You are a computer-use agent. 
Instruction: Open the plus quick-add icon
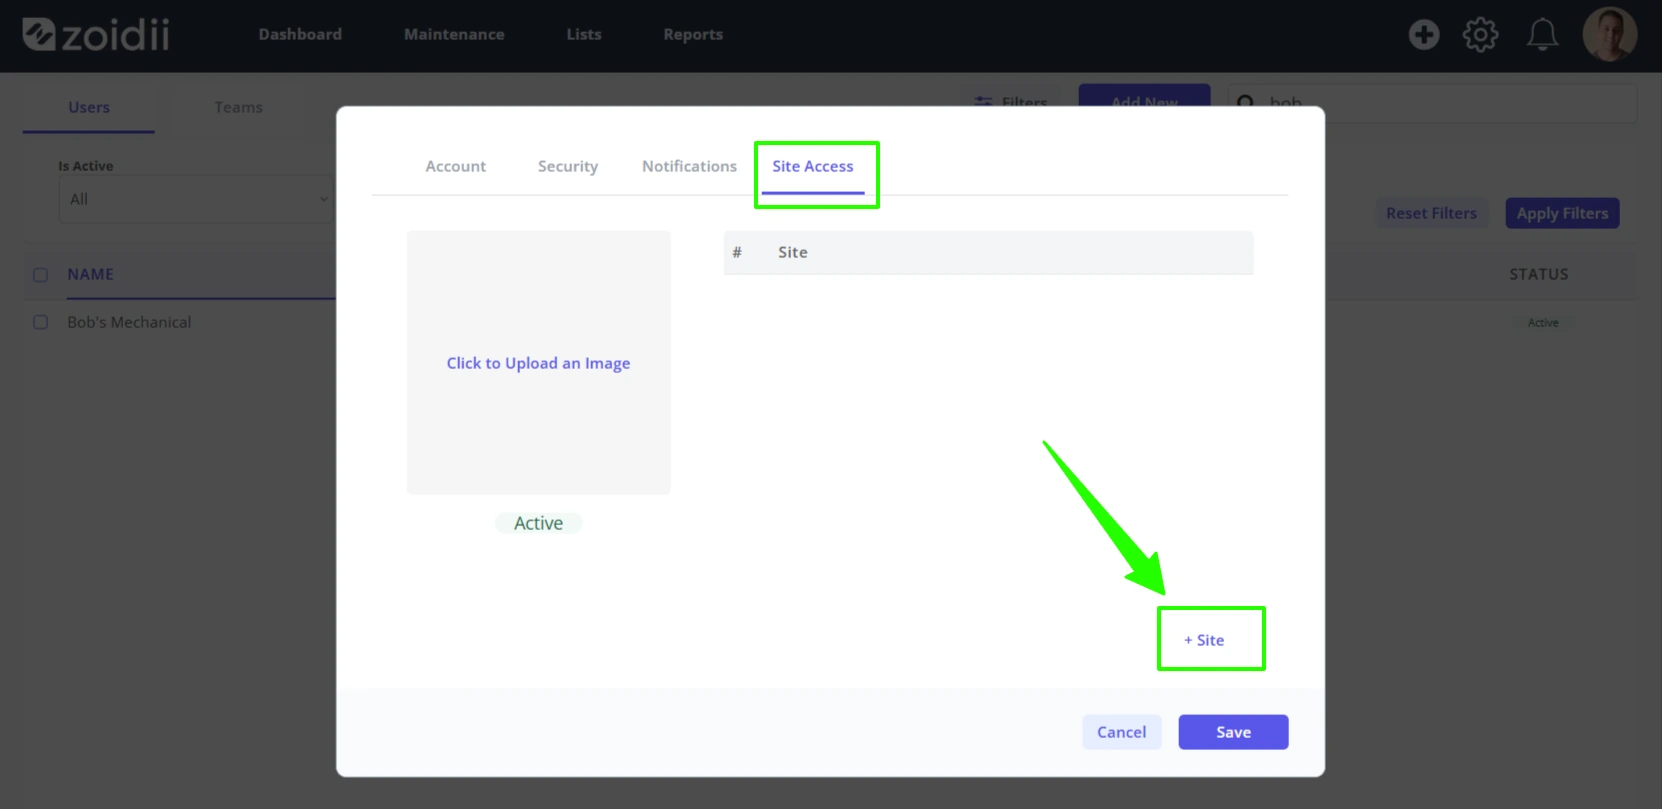pyautogui.click(x=1424, y=35)
